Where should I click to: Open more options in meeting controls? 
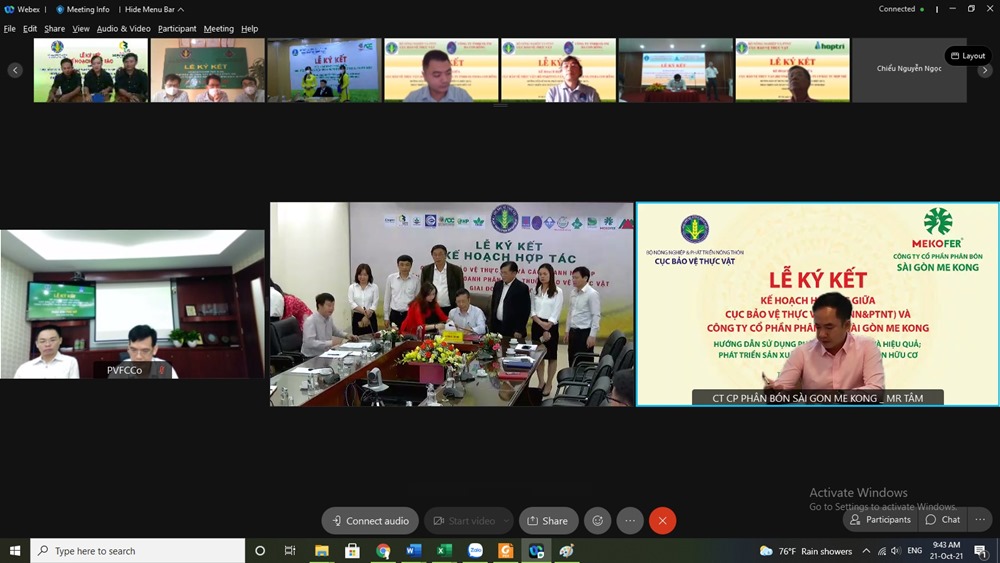[x=630, y=521]
